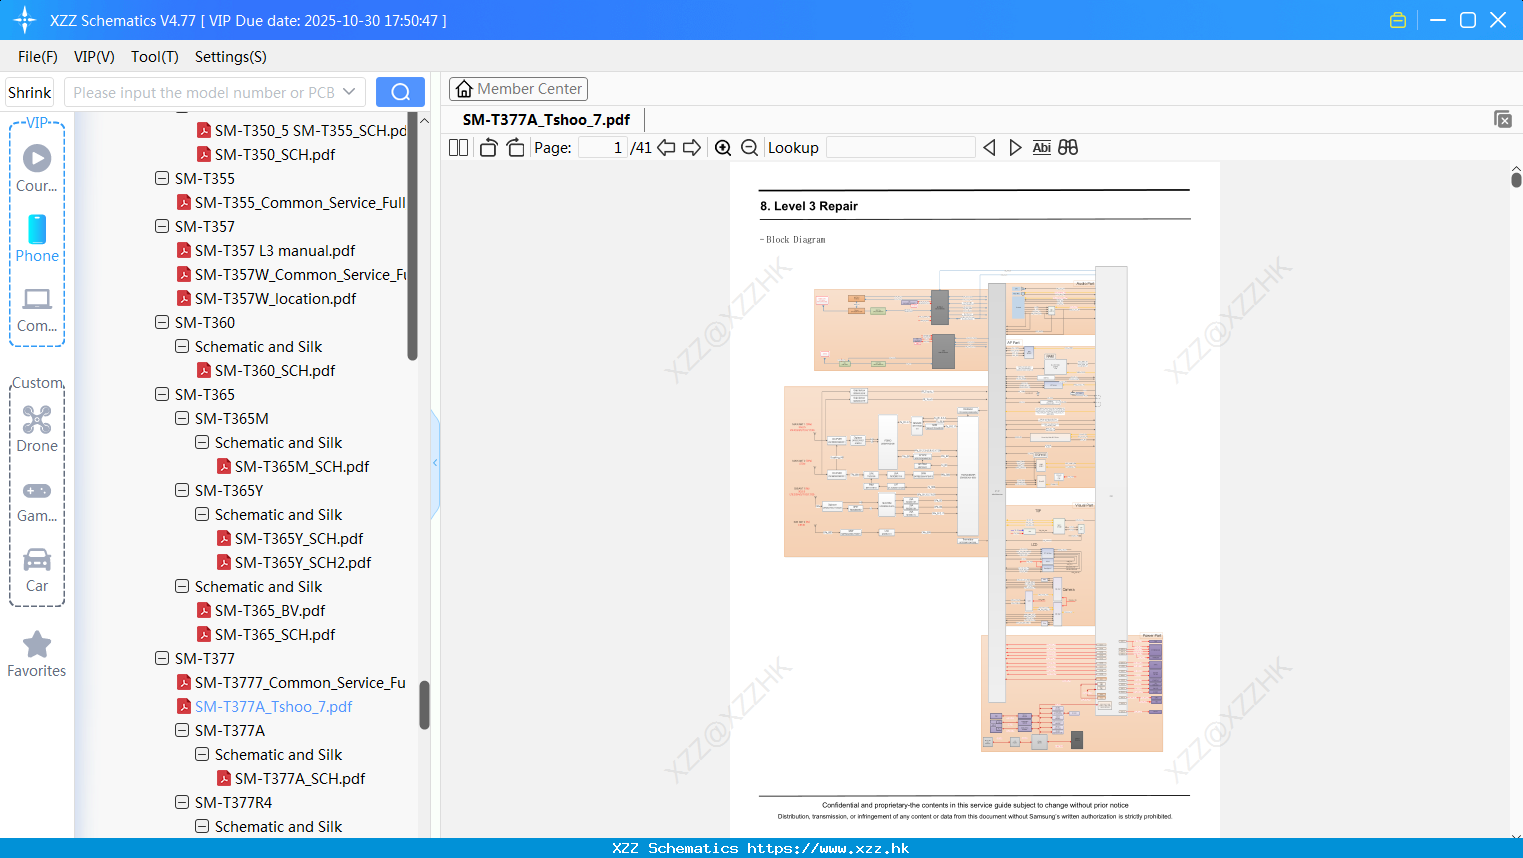Viewport: 1523px width, 858px height.
Task: Open the Courses sidebar item
Action: [x=37, y=169]
